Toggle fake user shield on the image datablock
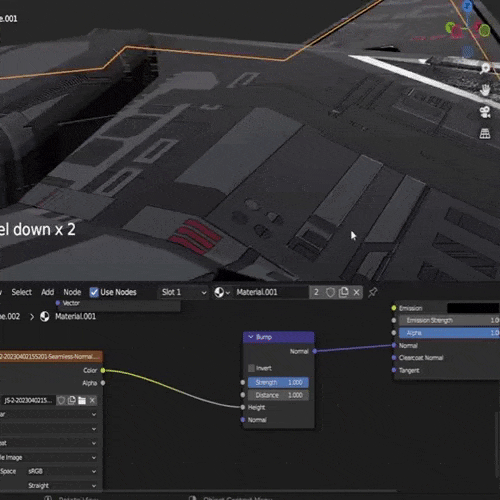 point(61,400)
